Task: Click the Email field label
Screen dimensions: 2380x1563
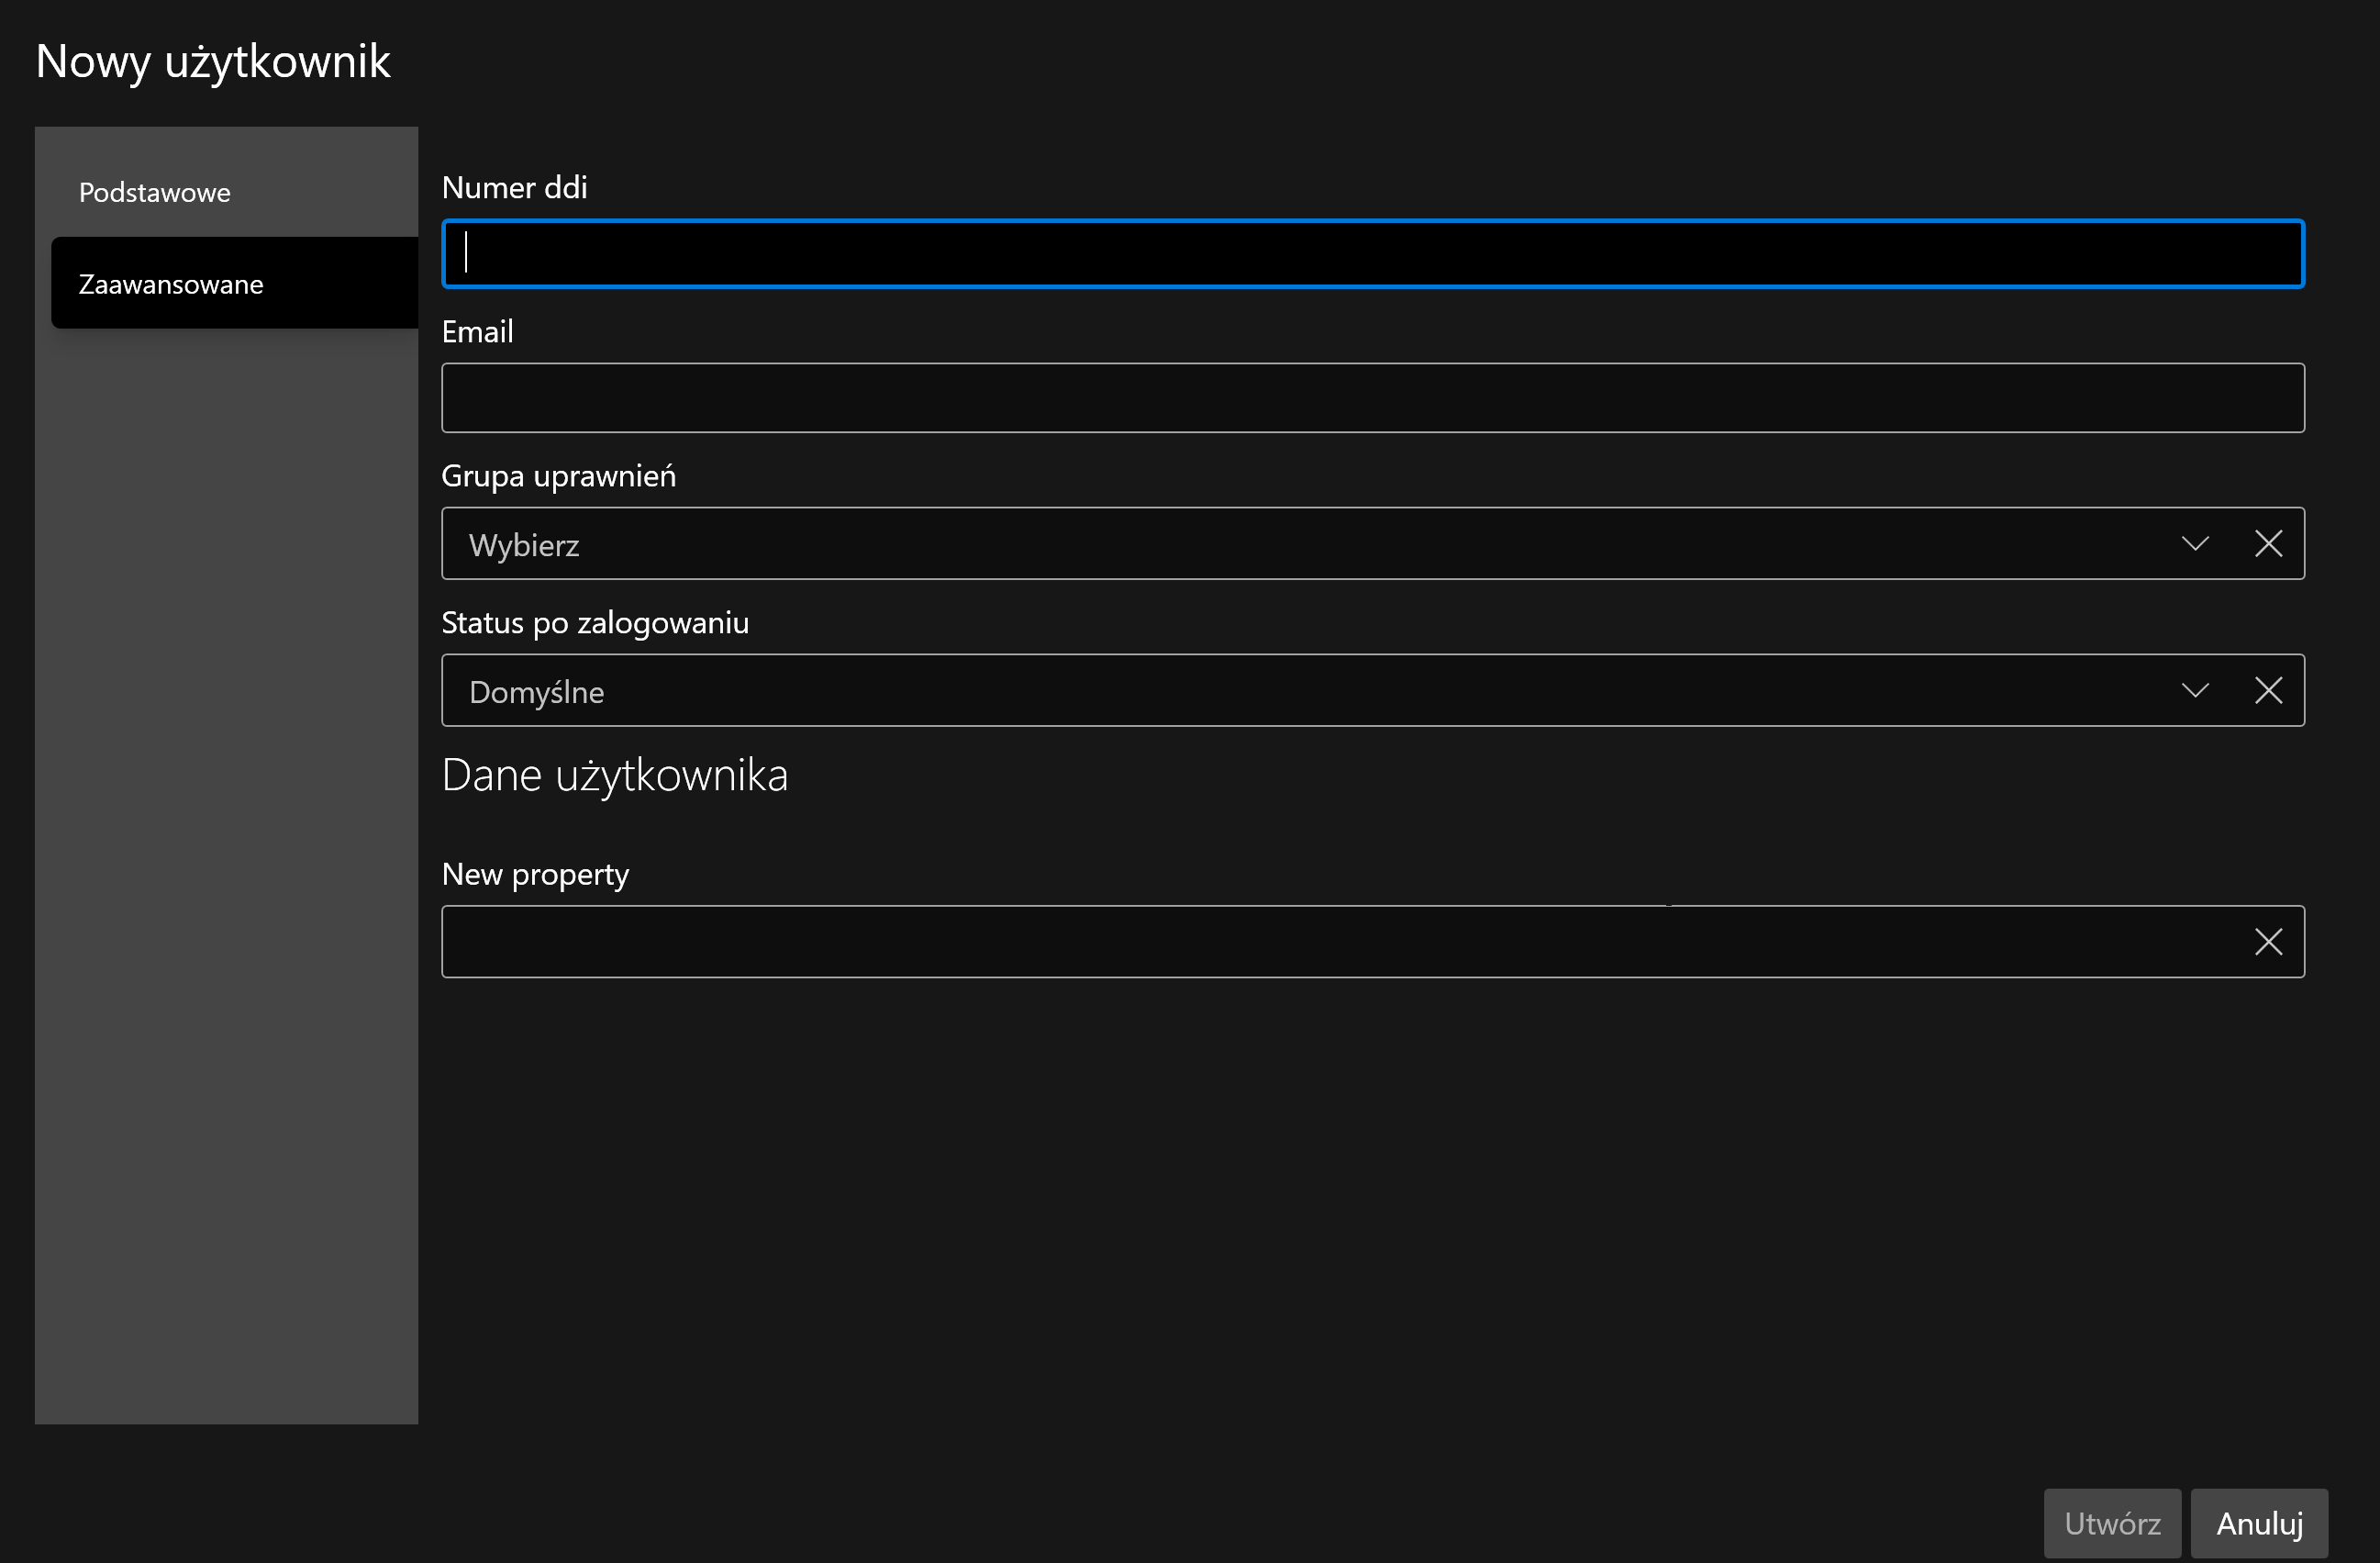Action: click(477, 331)
